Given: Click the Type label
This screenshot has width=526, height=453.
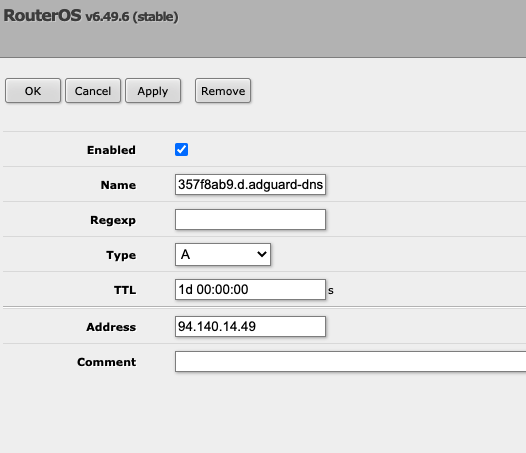Looking at the screenshot, I should pos(121,255).
